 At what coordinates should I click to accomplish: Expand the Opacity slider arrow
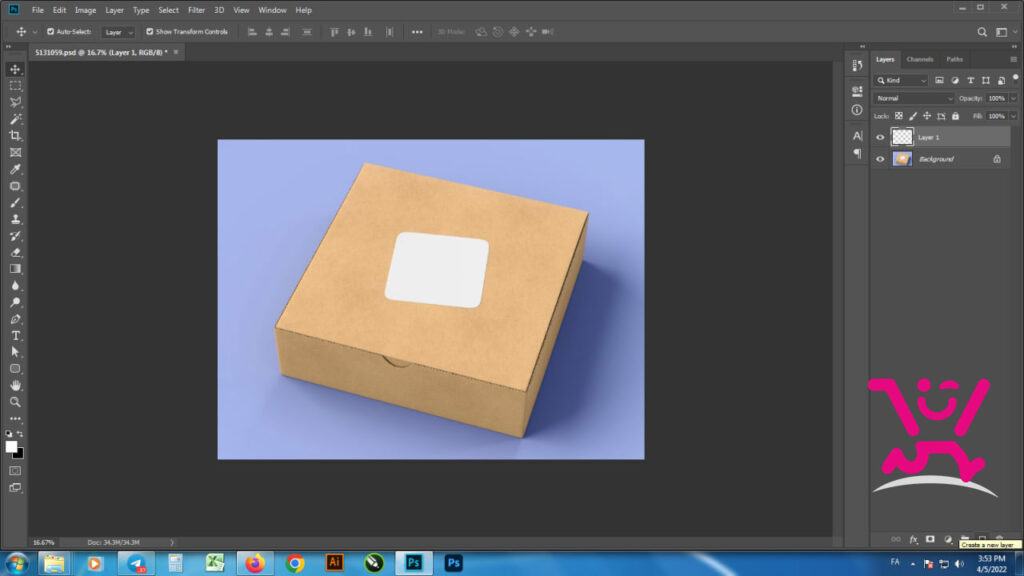1013,99
